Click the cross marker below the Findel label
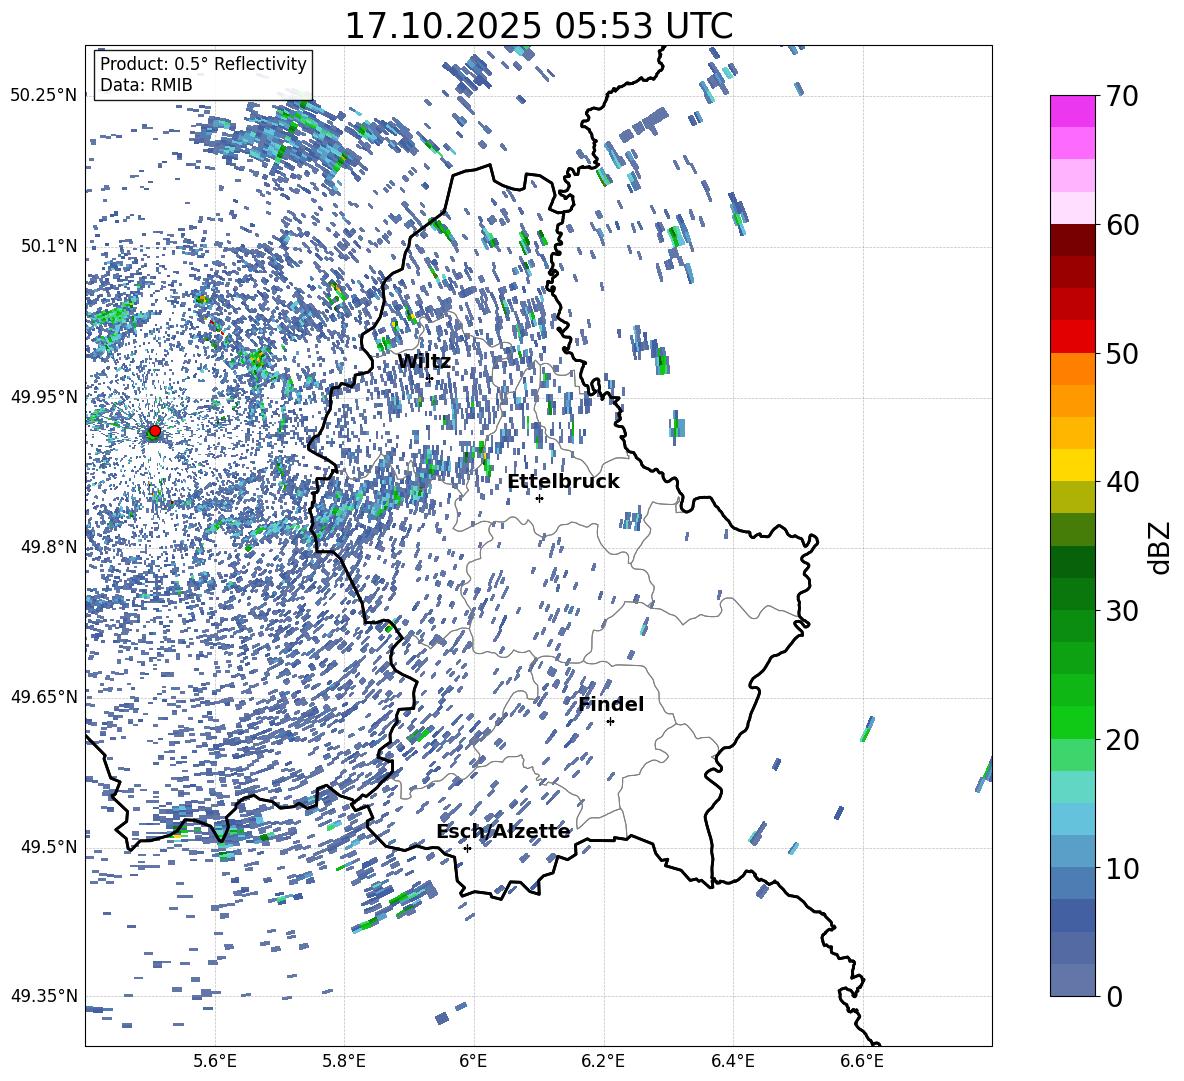This screenshot has height=1081, width=1184. [610, 721]
